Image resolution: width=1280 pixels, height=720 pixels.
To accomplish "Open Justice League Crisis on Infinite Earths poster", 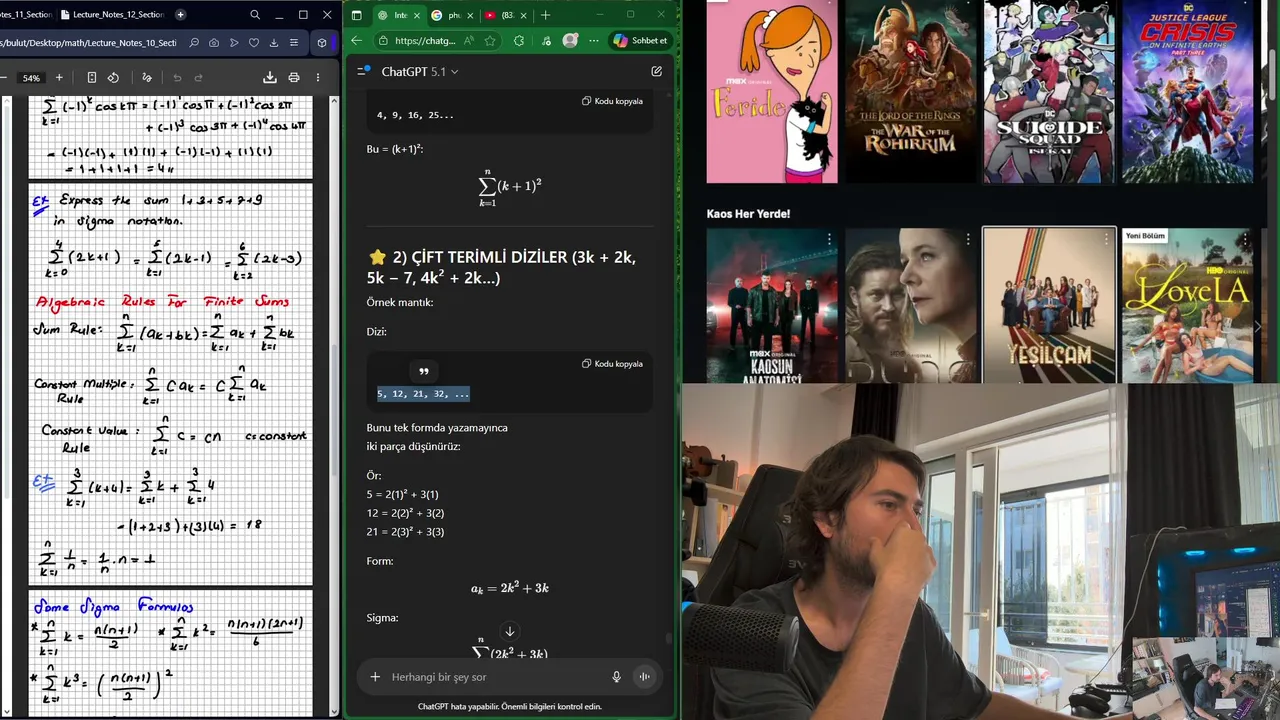I will pyautogui.click(x=1187, y=91).
